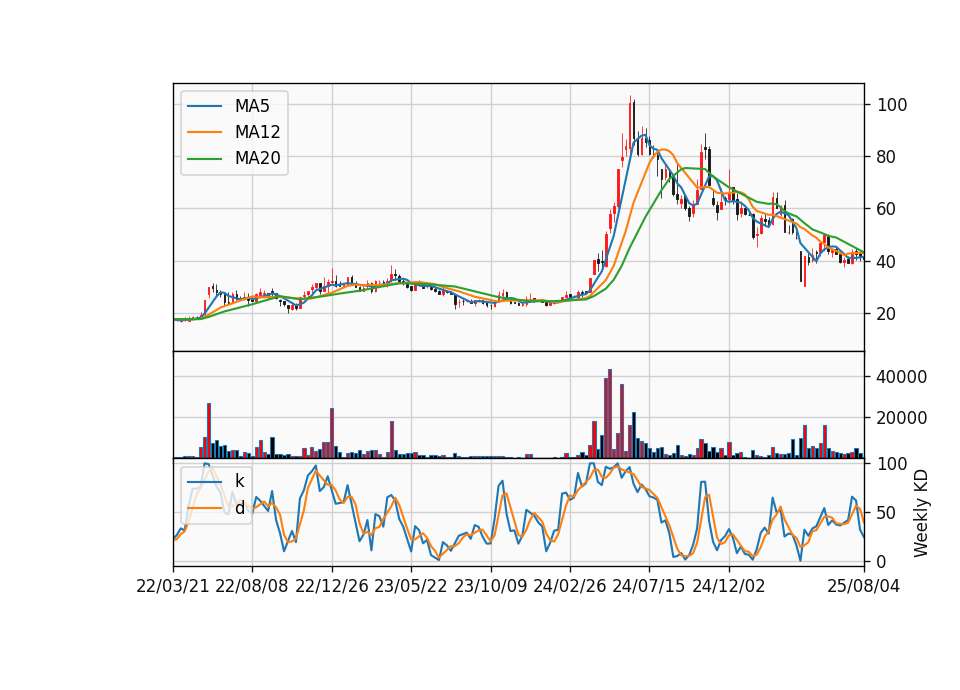Click the KD axis value 0
960x690 pixels.
pos(882,561)
